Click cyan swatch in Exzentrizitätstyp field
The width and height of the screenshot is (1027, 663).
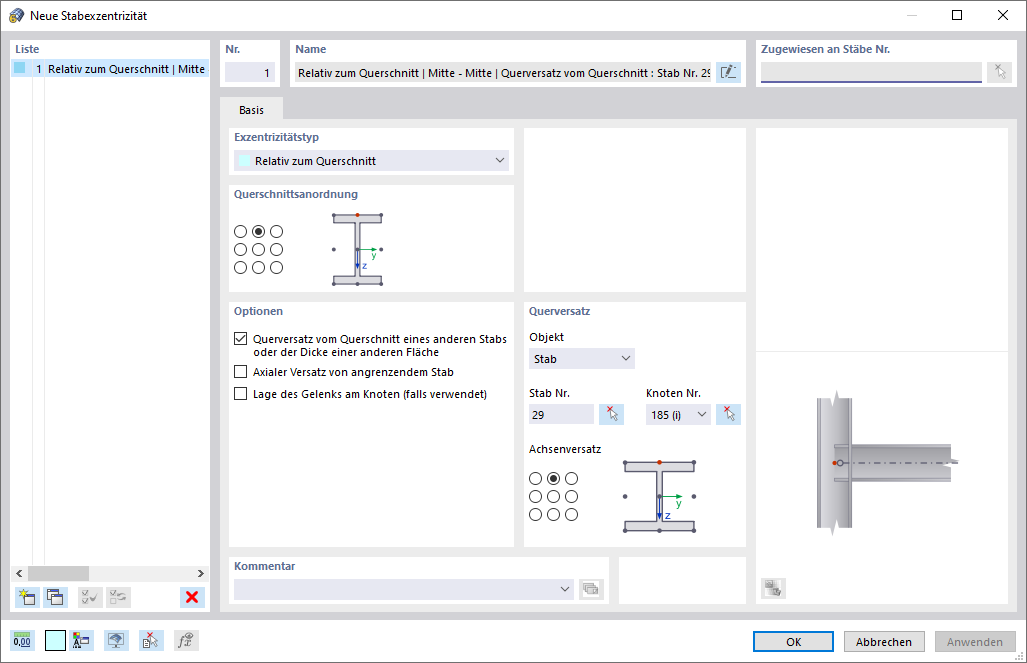pyautogui.click(x=244, y=161)
